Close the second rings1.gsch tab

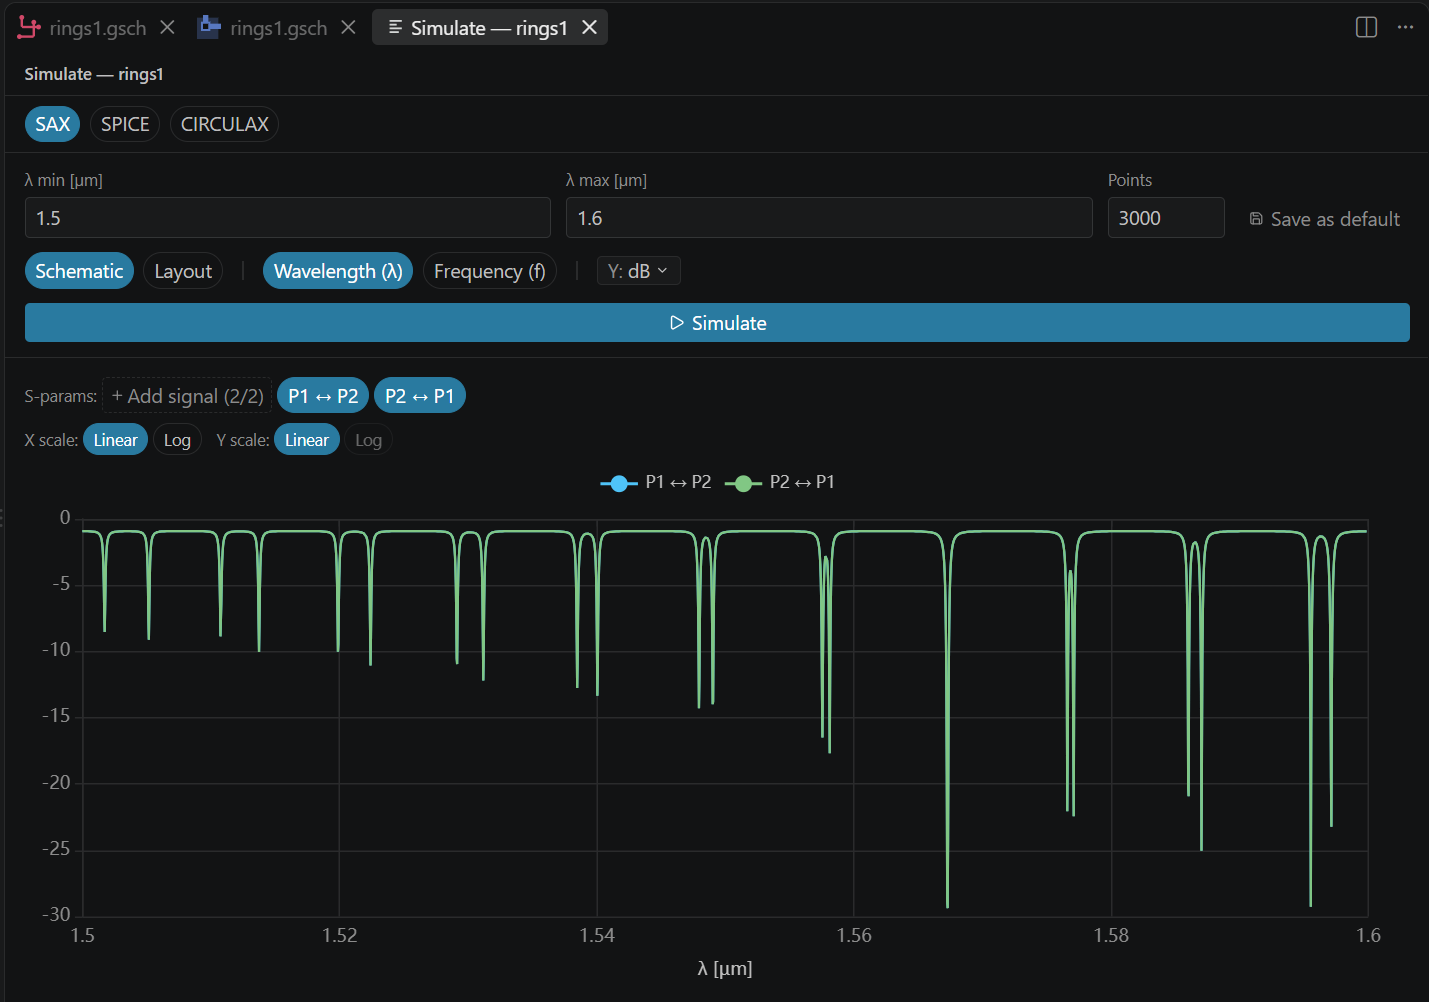(348, 28)
